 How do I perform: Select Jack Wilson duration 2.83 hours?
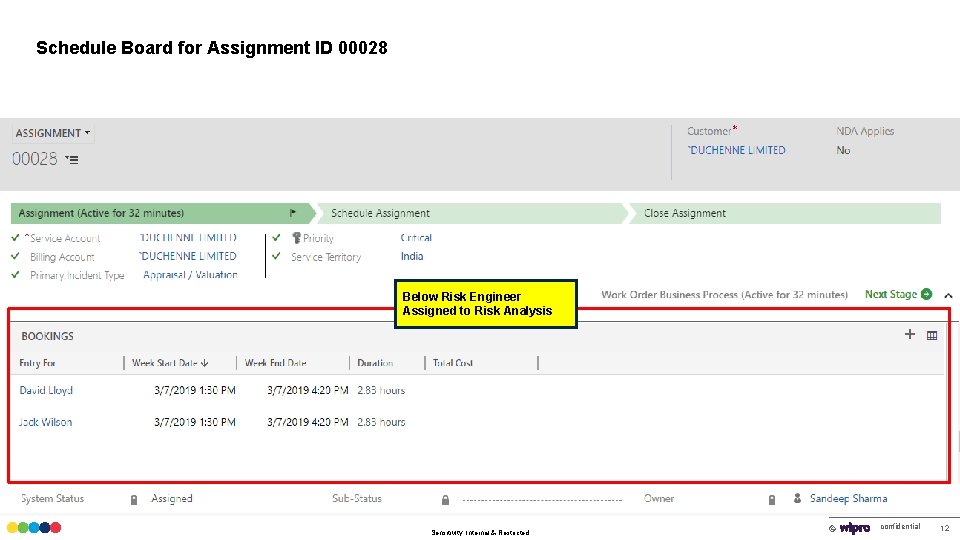pyautogui.click(x=381, y=422)
